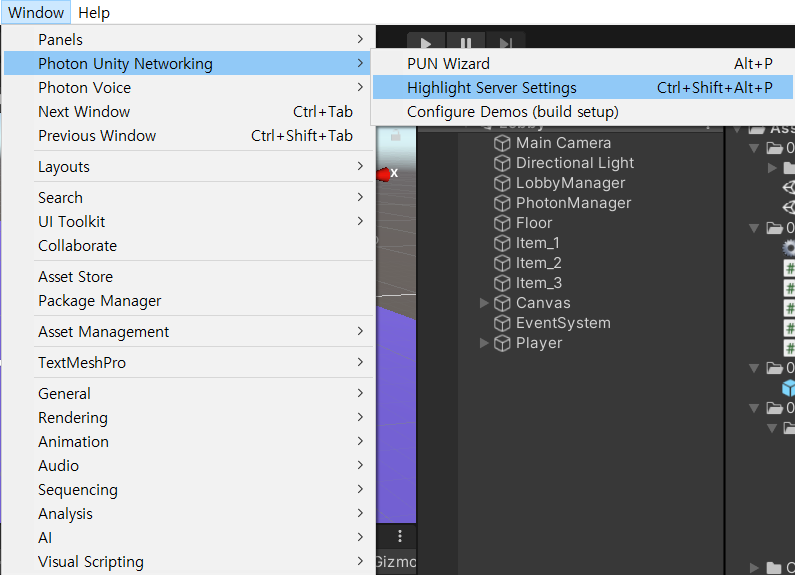Click the Step frame button
Viewport: 795px width, 575px height.
coord(505,42)
